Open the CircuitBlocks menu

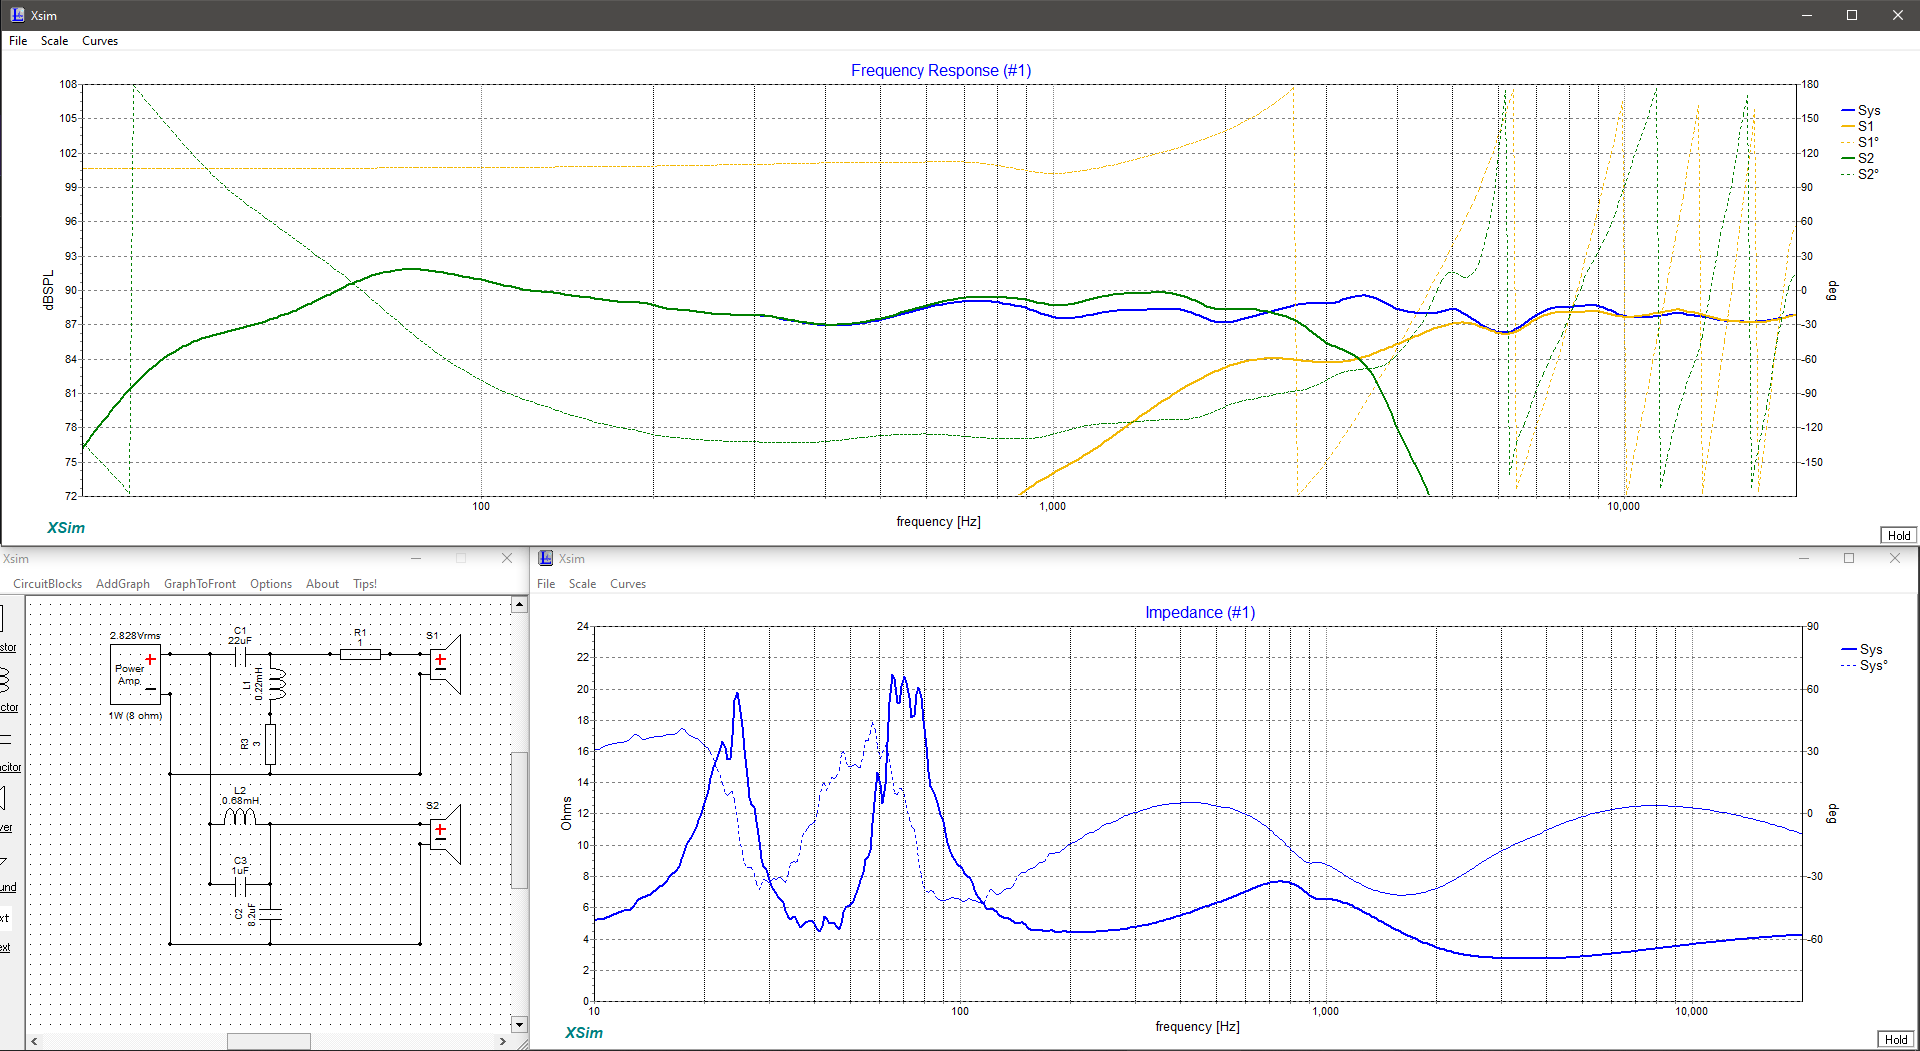click(x=47, y=584)
